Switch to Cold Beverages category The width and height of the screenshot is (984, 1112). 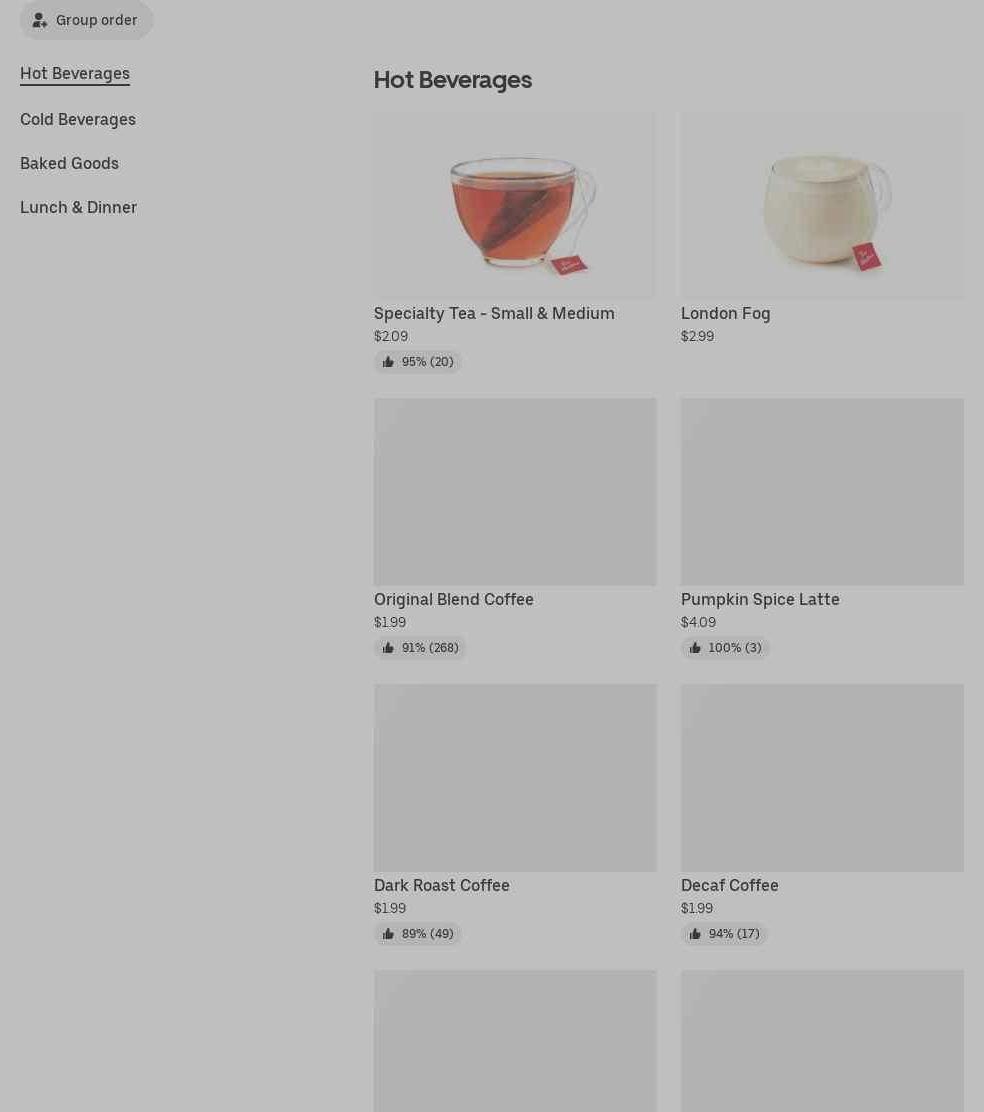click(78, 119)
